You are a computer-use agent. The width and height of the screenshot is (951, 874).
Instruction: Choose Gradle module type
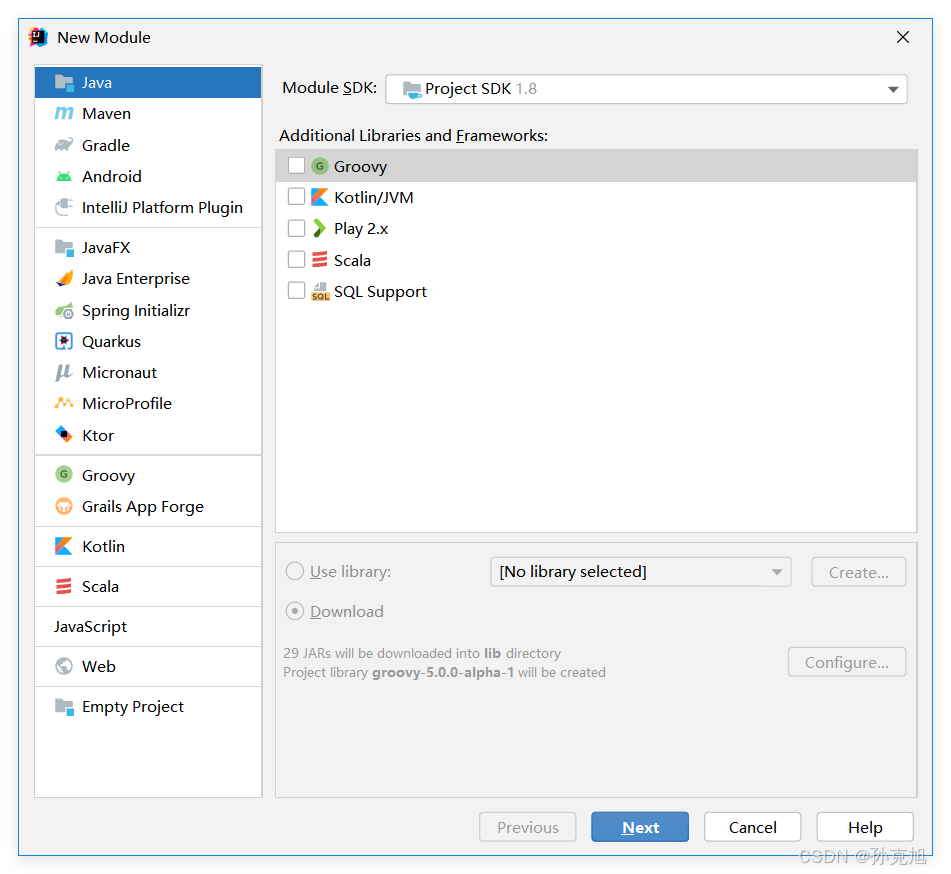click(148, 145)
